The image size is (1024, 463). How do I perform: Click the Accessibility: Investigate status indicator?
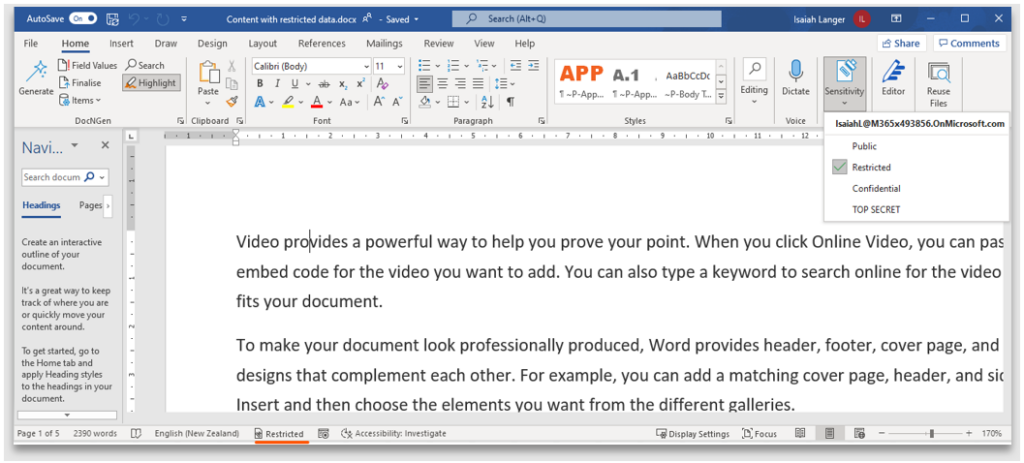[394, 434]
